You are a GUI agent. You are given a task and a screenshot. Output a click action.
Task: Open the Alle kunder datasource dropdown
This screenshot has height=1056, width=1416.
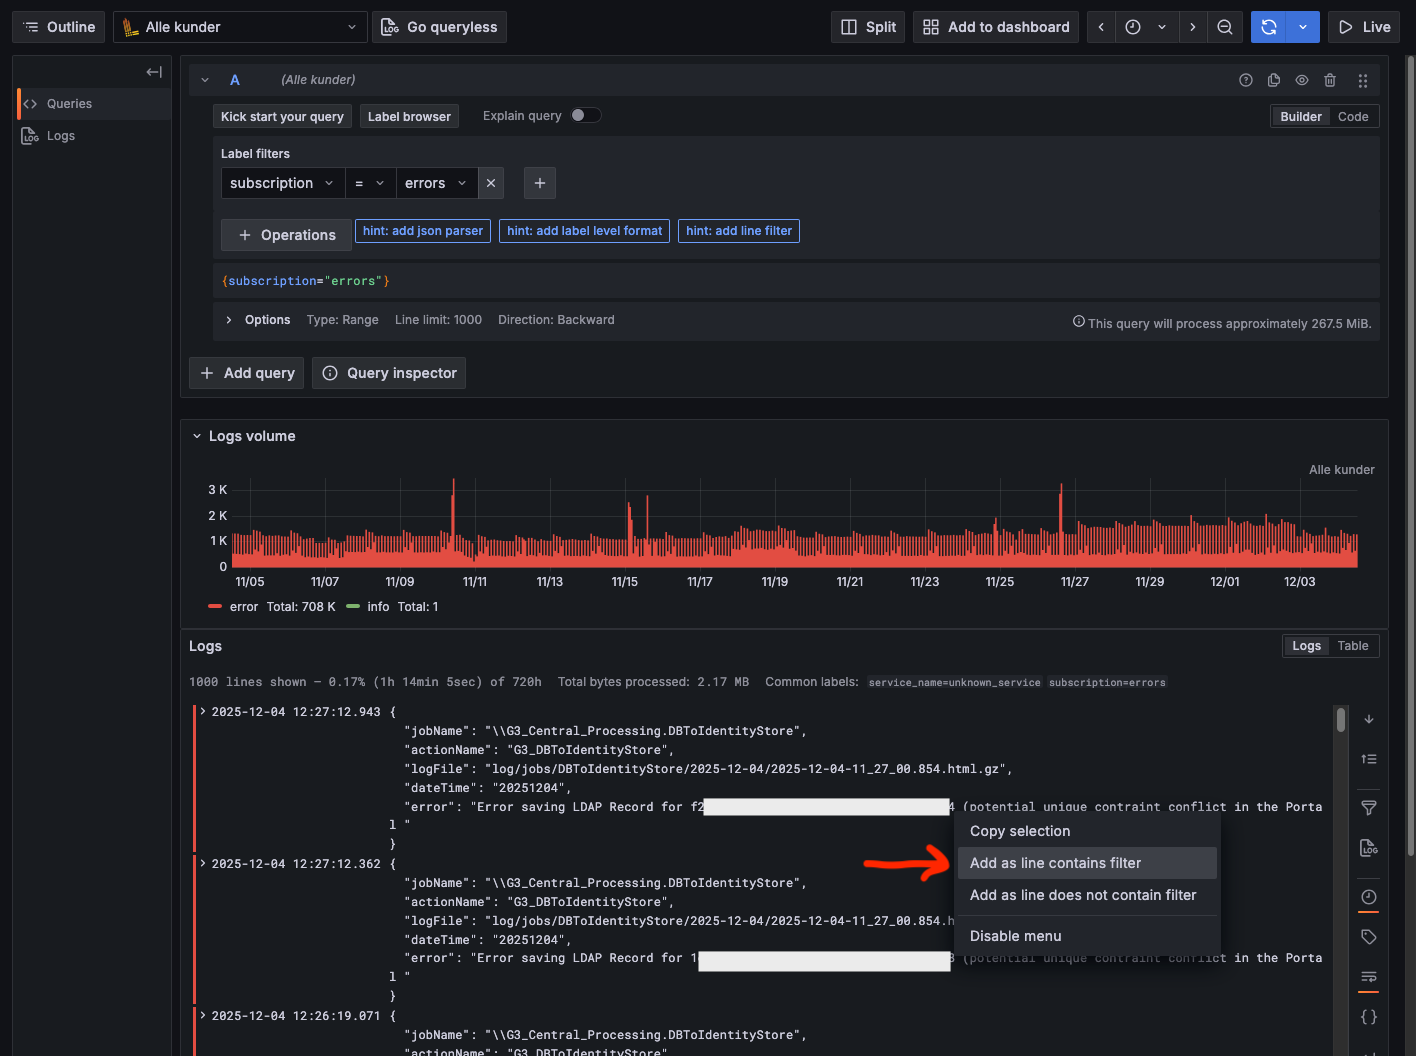[240, 27]
